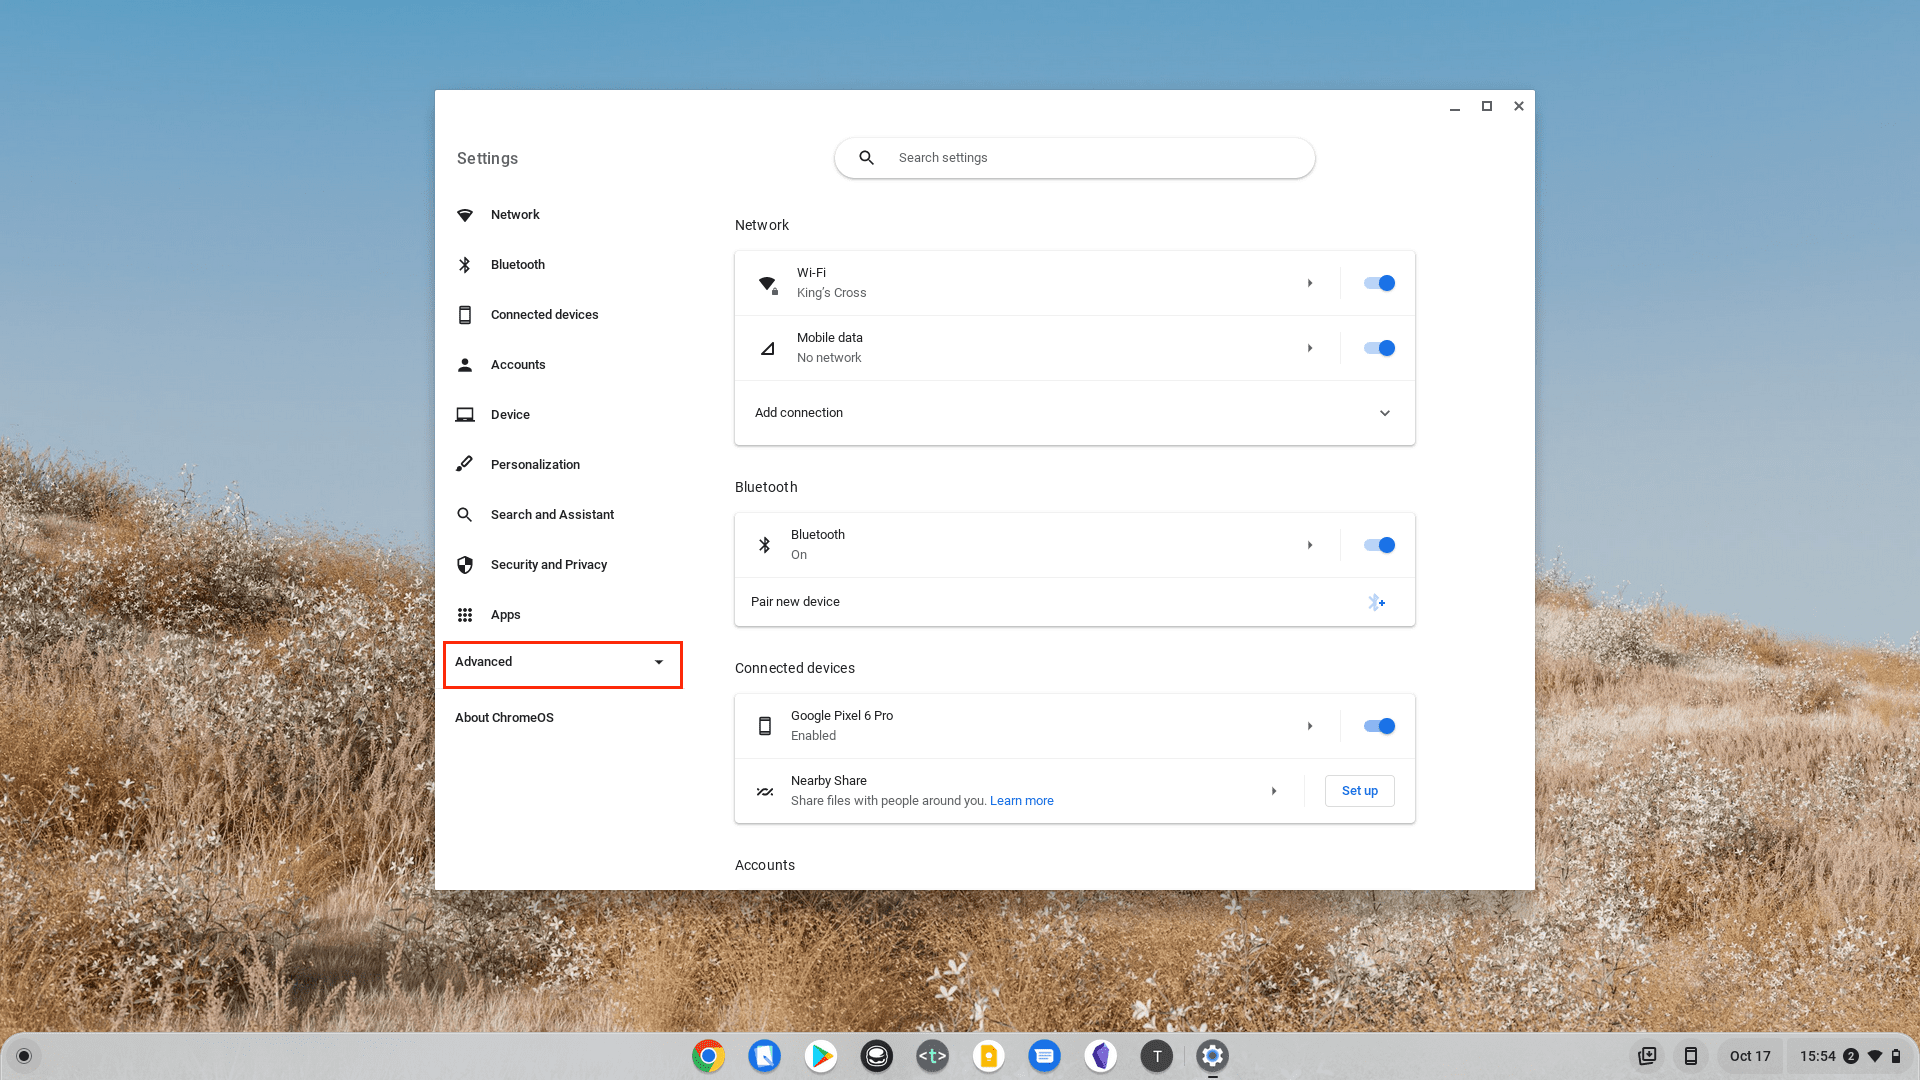1920x1080 pixels.
Task: Click the Personalization brush icon in sidebar
Action: click(465, 465)
